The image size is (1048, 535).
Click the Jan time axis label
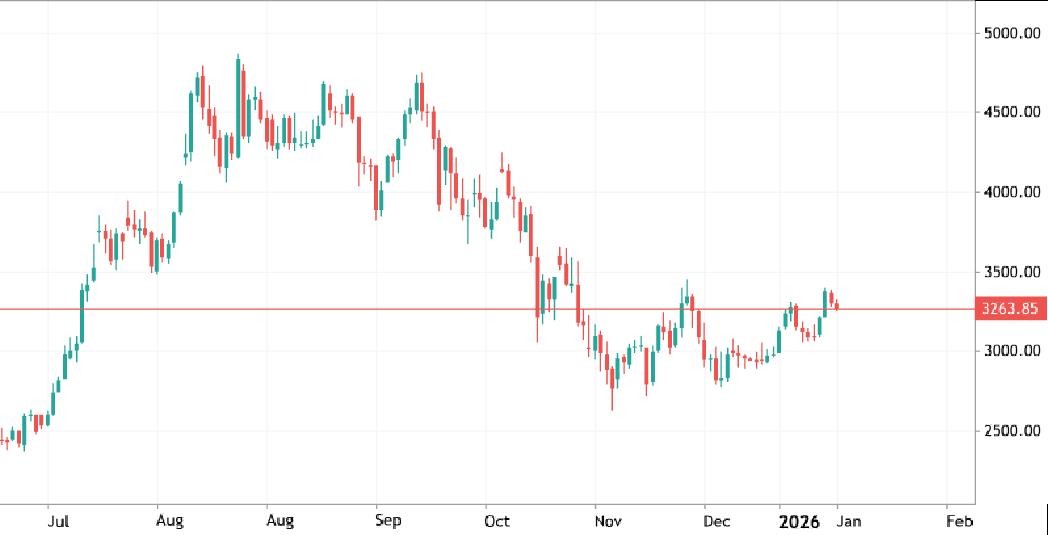(x=848, y=521)
